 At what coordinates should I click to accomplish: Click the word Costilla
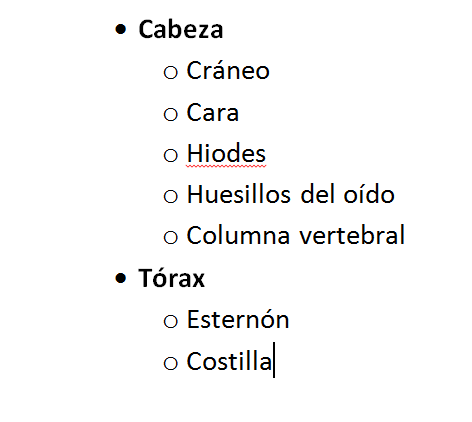click(x=229, y=361)
